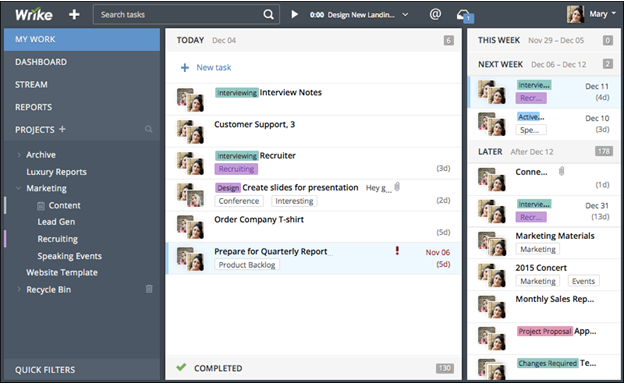Click the plus icon beside the Wrike logo

(74, 15)
